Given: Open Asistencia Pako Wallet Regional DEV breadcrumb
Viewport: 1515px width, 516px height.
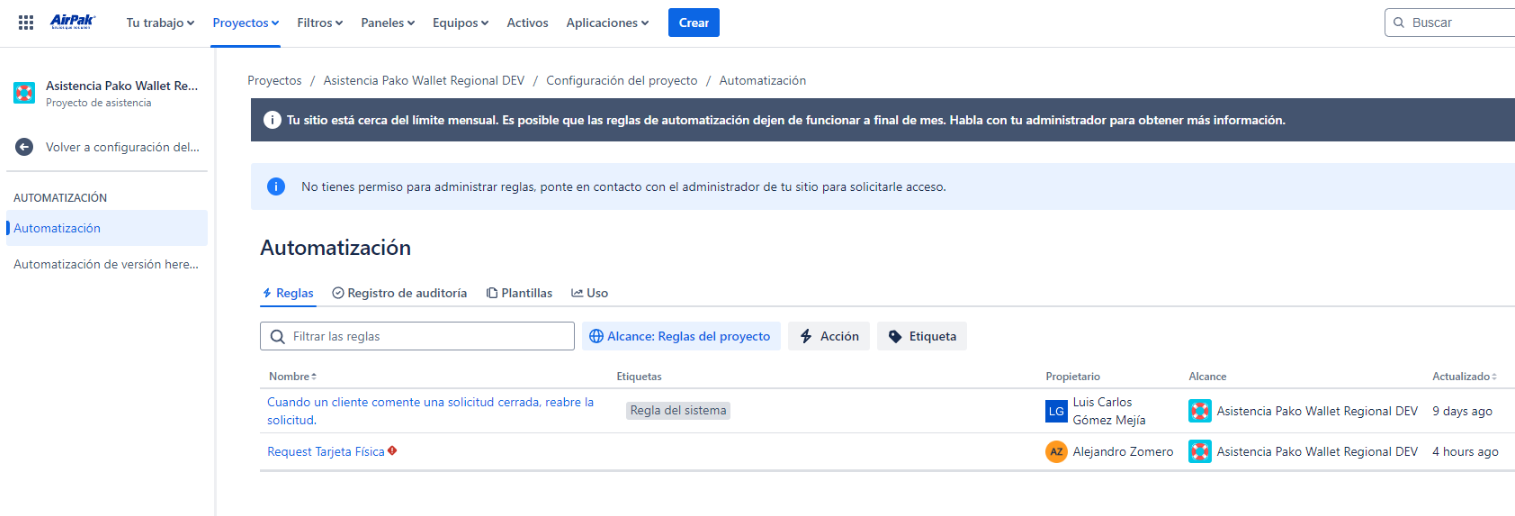Looking at the screenshot, I should 424,80.
